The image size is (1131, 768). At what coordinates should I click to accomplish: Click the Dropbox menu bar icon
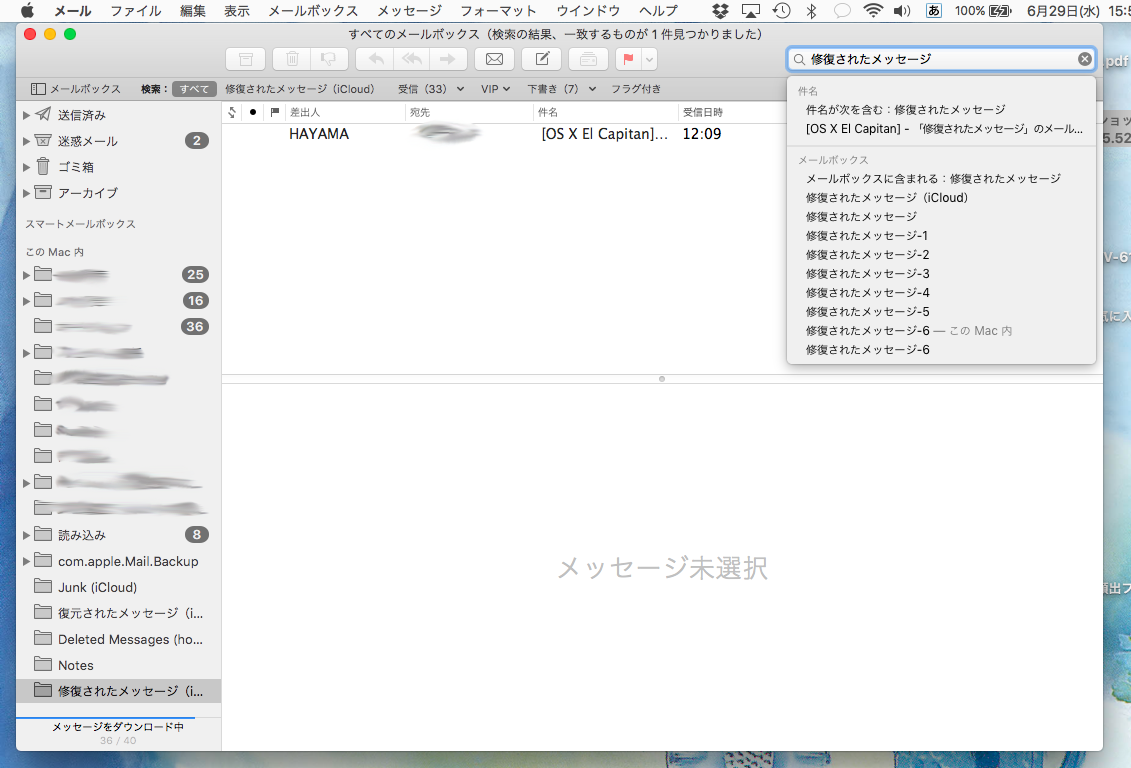720,11
